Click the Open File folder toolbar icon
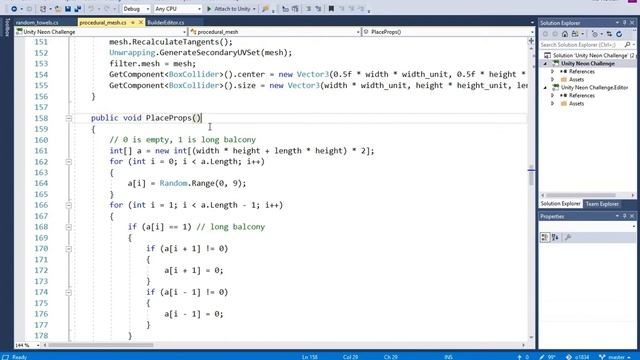The image size is (640, 360). tap(58, 9)
